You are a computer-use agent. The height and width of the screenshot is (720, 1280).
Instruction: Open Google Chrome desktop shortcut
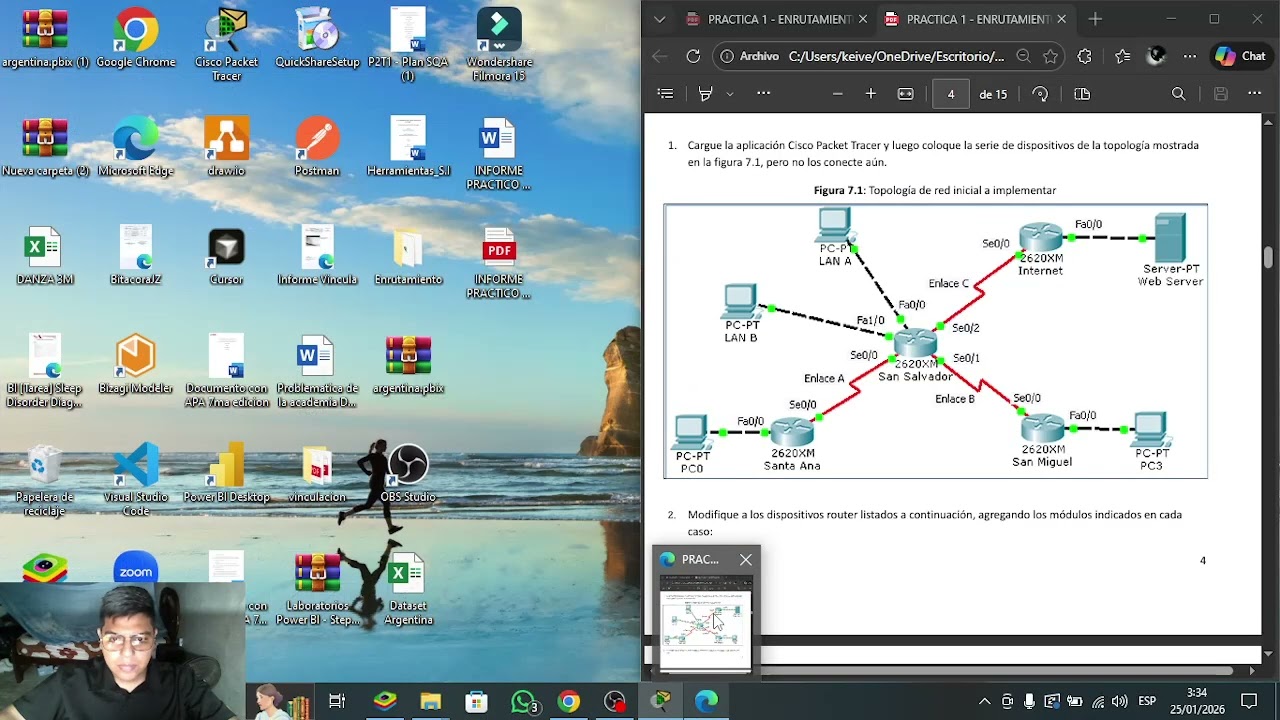[x=136, y=39]
